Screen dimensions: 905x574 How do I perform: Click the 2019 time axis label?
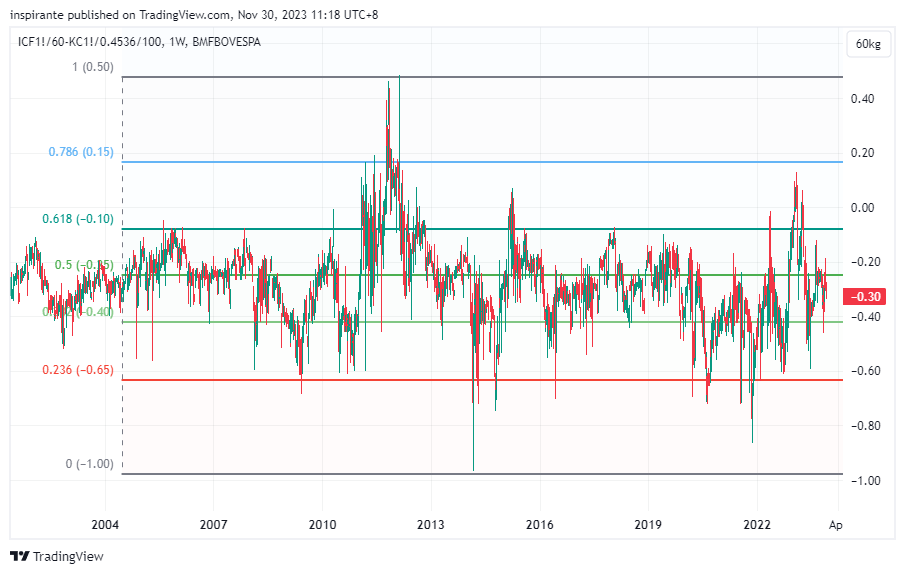point(648,524)
